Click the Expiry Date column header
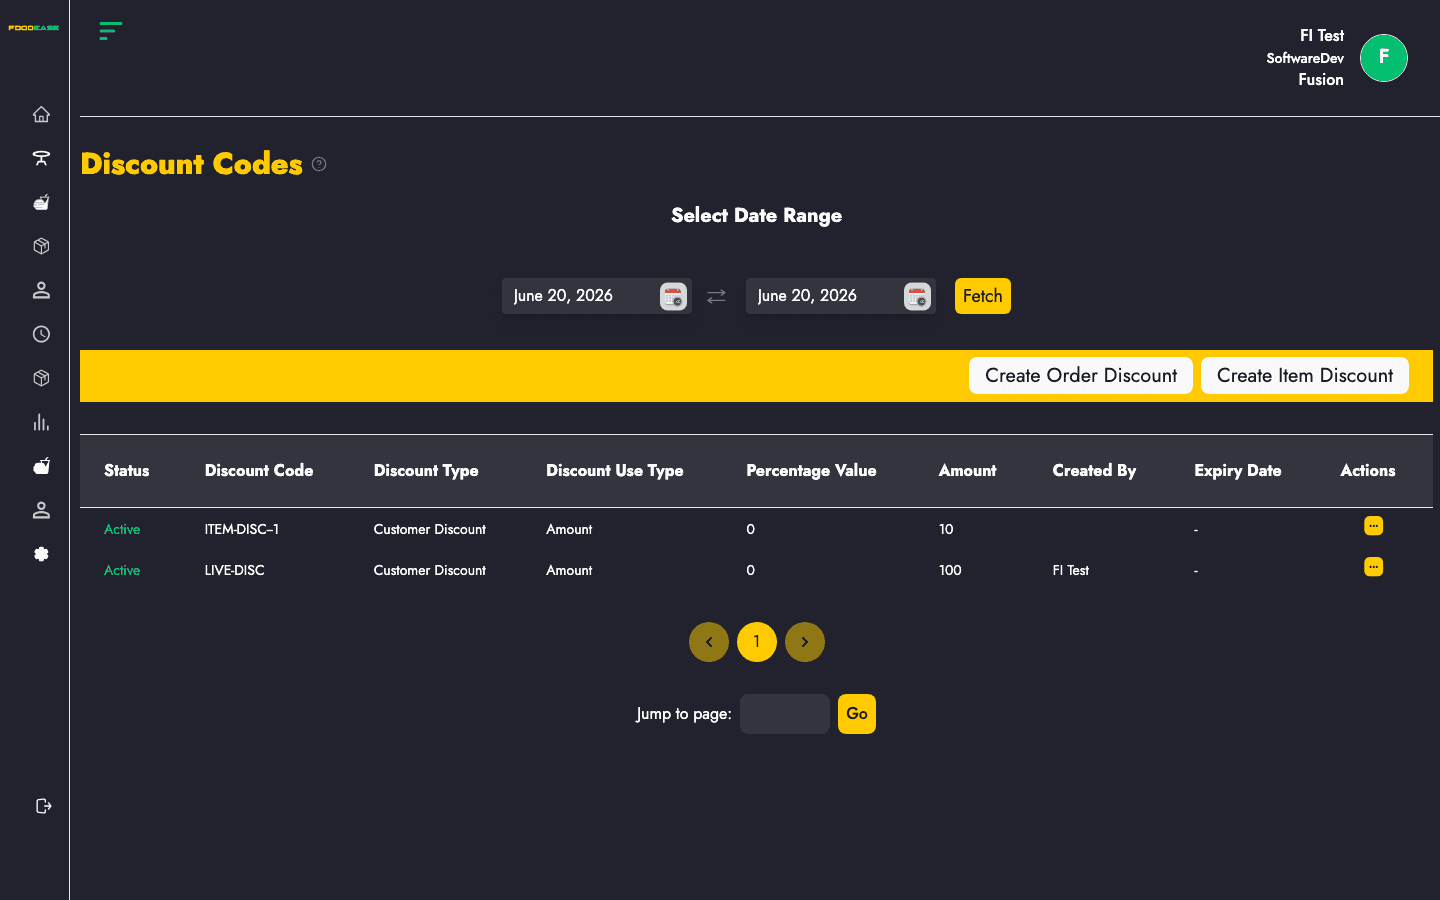Screen dimensions: 1440x900 pyautogui.click(x=1238, y=471)
